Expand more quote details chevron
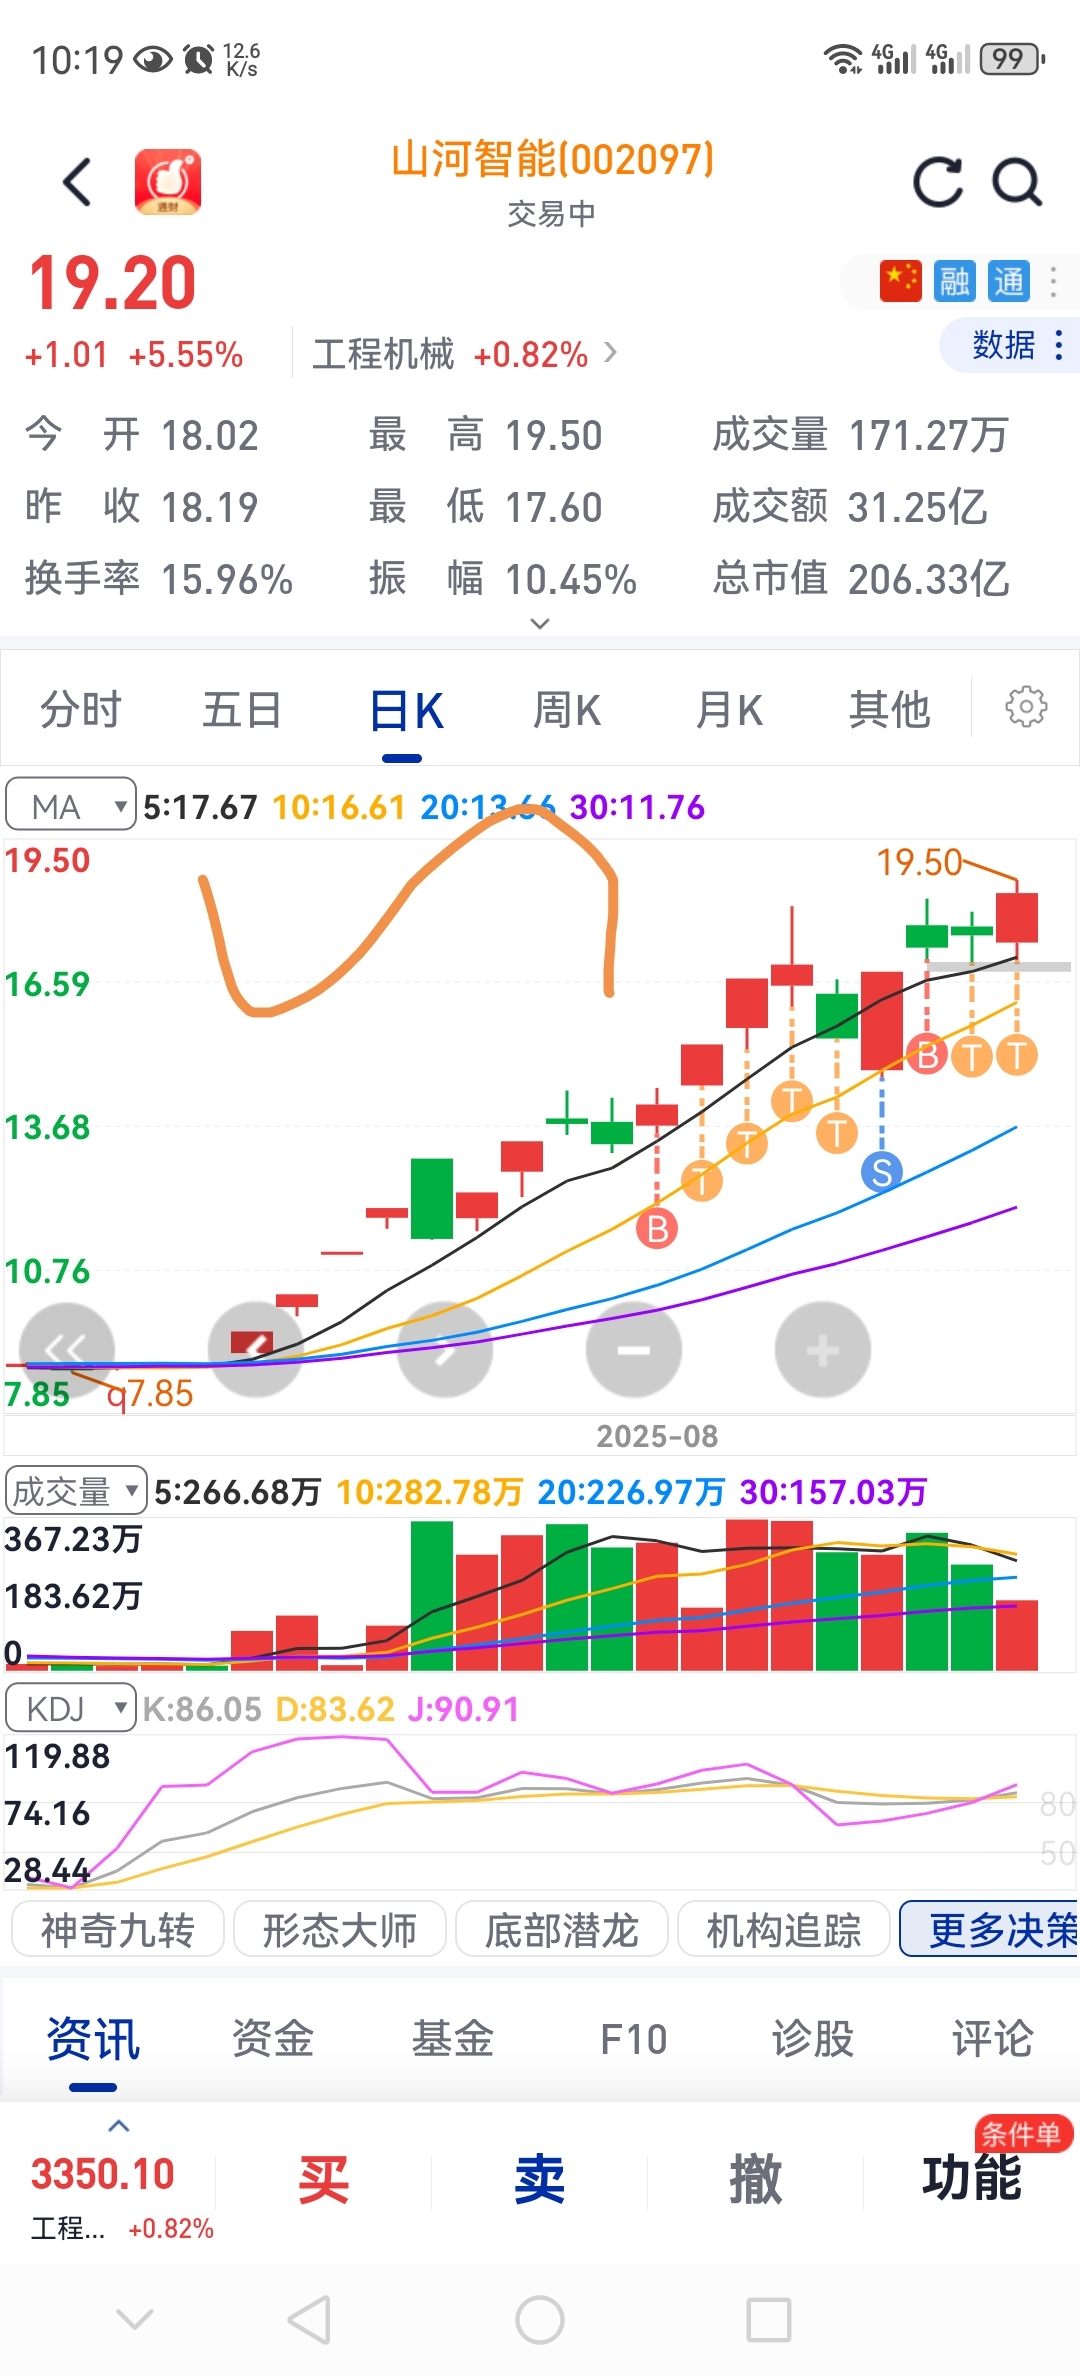 (x=540, y=624)
